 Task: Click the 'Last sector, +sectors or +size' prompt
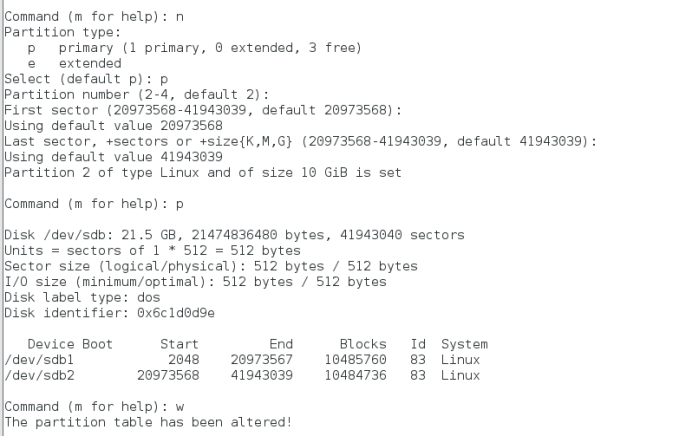(x=300, y=141)
